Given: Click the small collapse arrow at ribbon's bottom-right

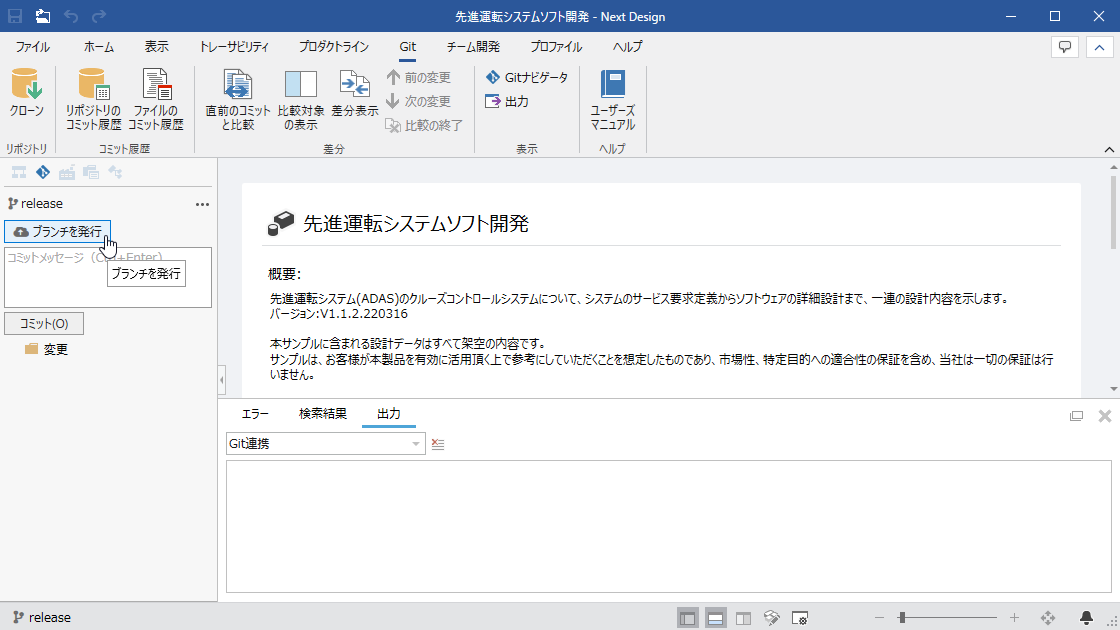Looking at the screenshot, I should pos(1109,149).
